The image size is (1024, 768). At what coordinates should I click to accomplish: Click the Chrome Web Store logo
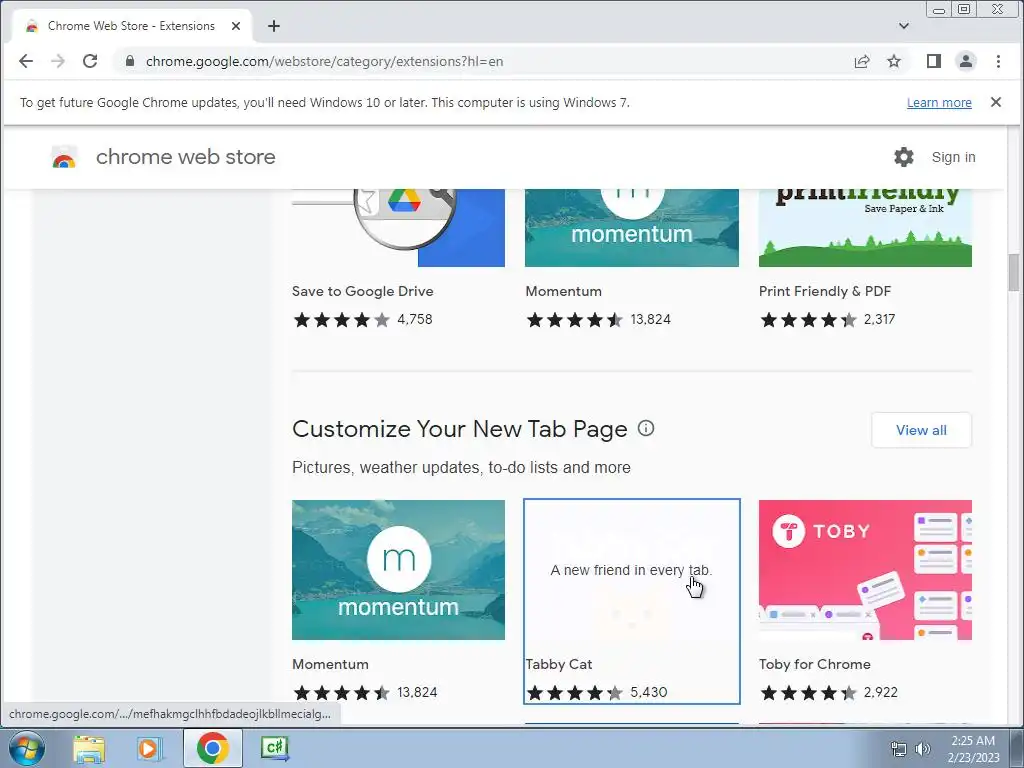pos(64,157)
